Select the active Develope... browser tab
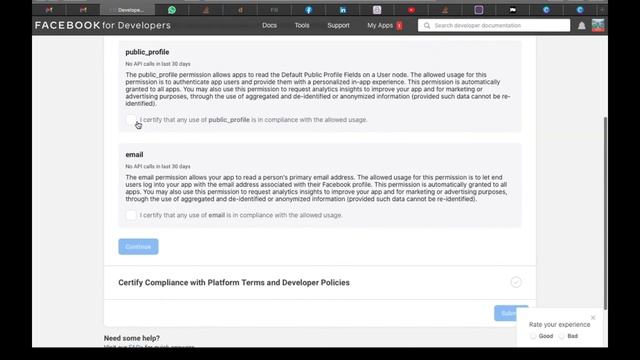Screen dimensions: 640x360 point(128,10)
